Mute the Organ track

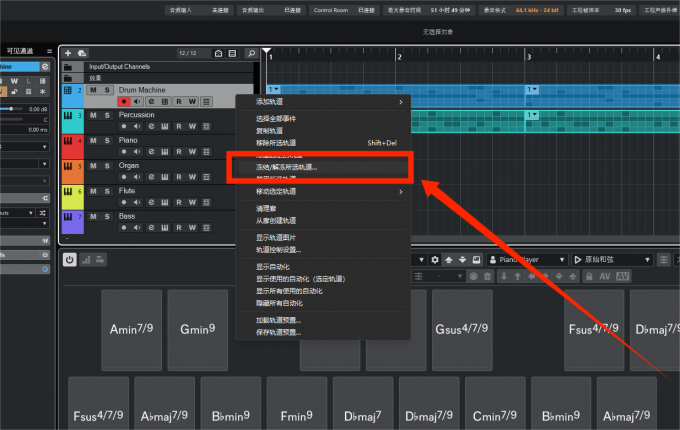[93, 166]
